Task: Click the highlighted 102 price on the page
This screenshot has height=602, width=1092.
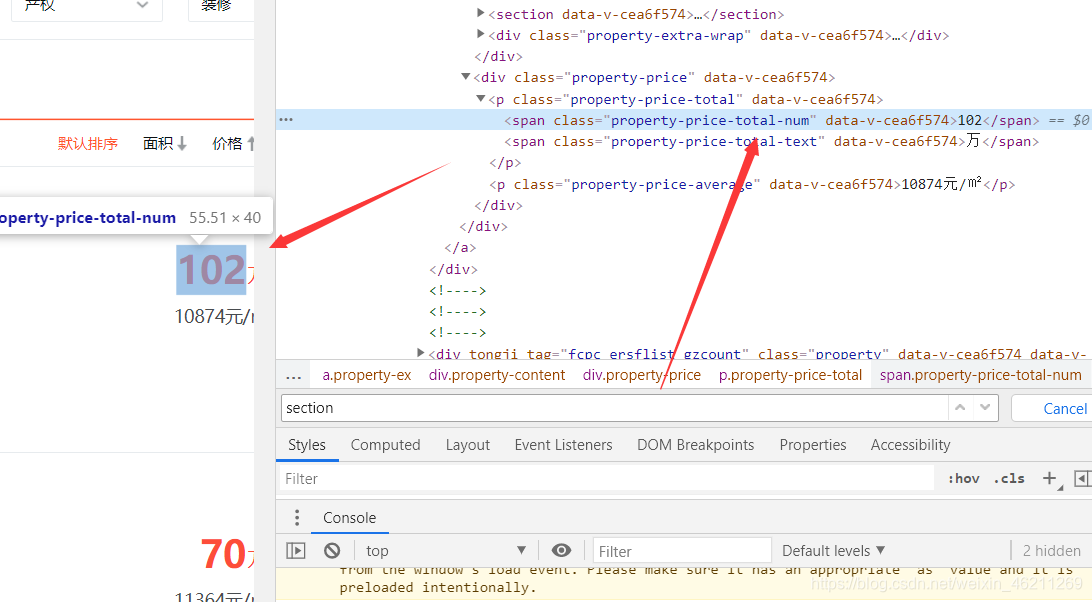Action: point(212,270)
